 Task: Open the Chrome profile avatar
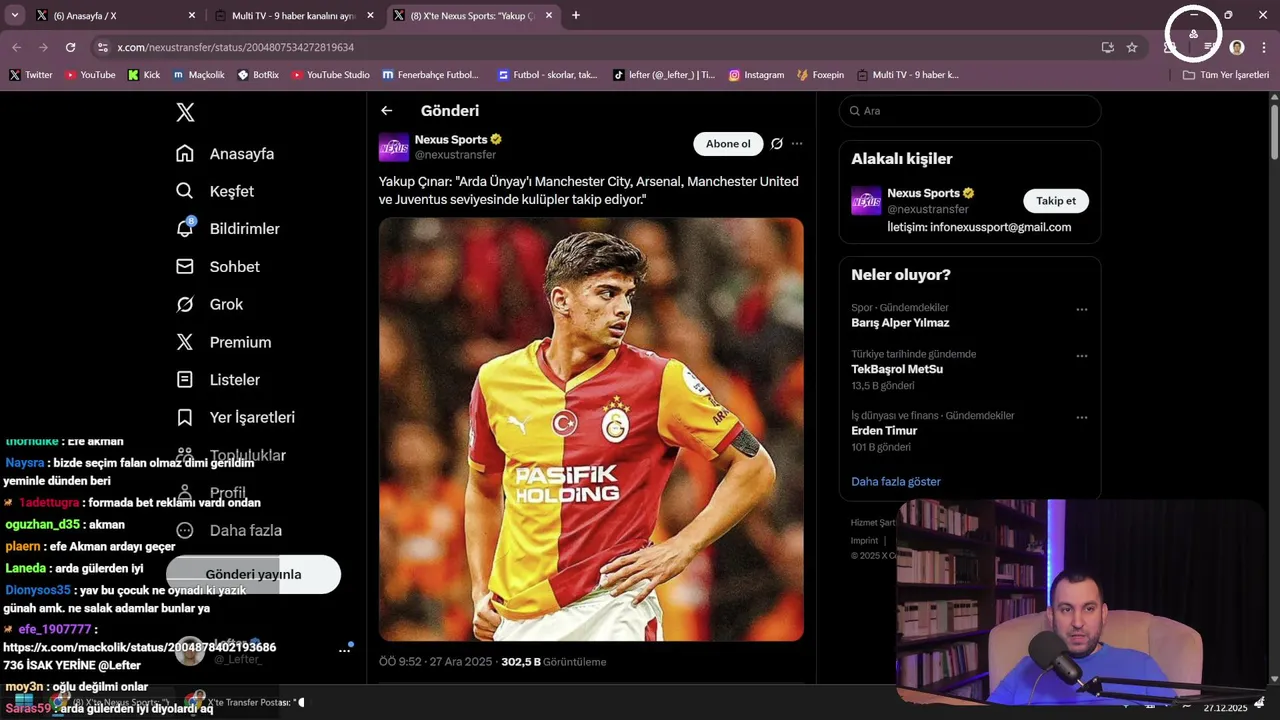[1237, 47]
